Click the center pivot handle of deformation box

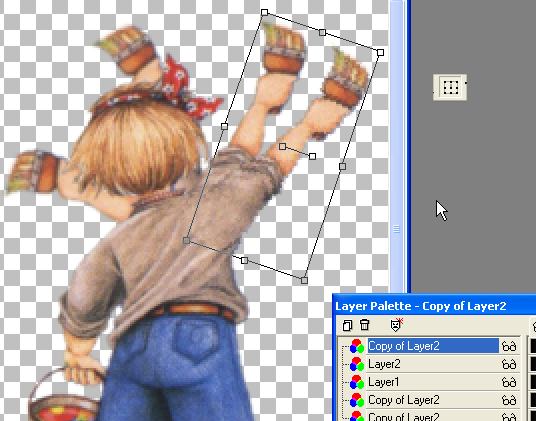pyautogui.click(x=282, y=147)
